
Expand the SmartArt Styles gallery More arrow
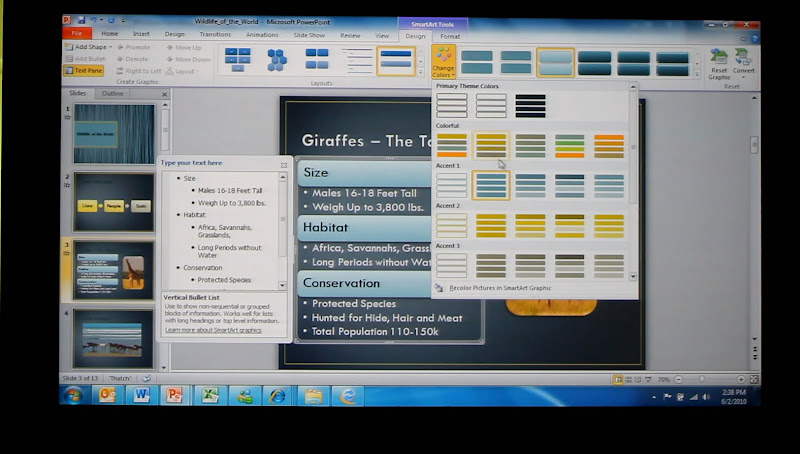[x=697, y=73]
